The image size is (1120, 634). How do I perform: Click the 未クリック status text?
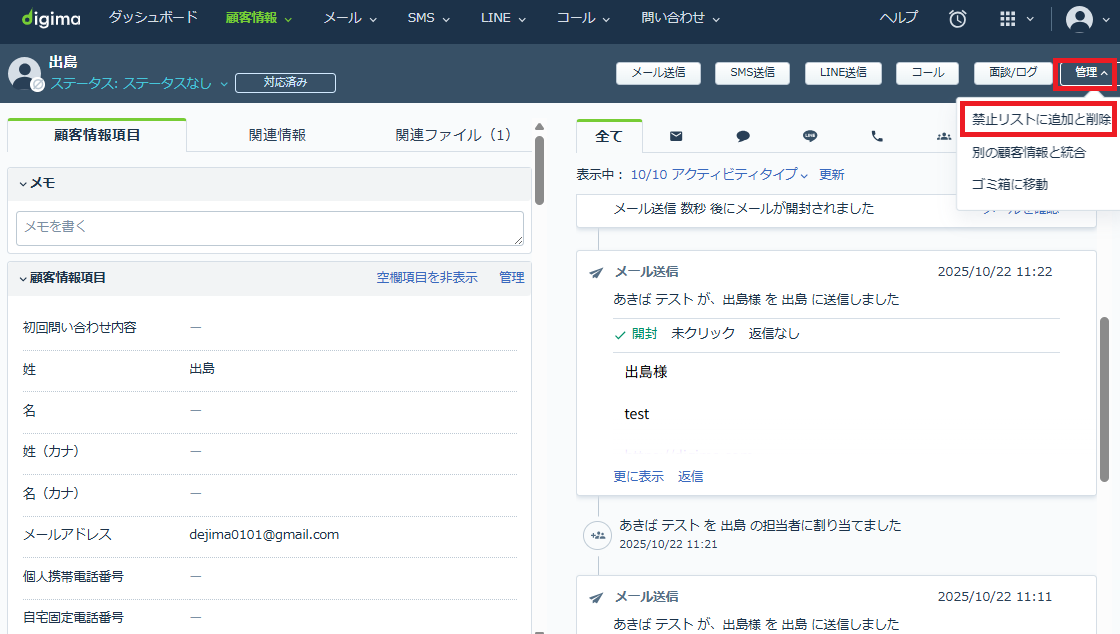[703, 333]
